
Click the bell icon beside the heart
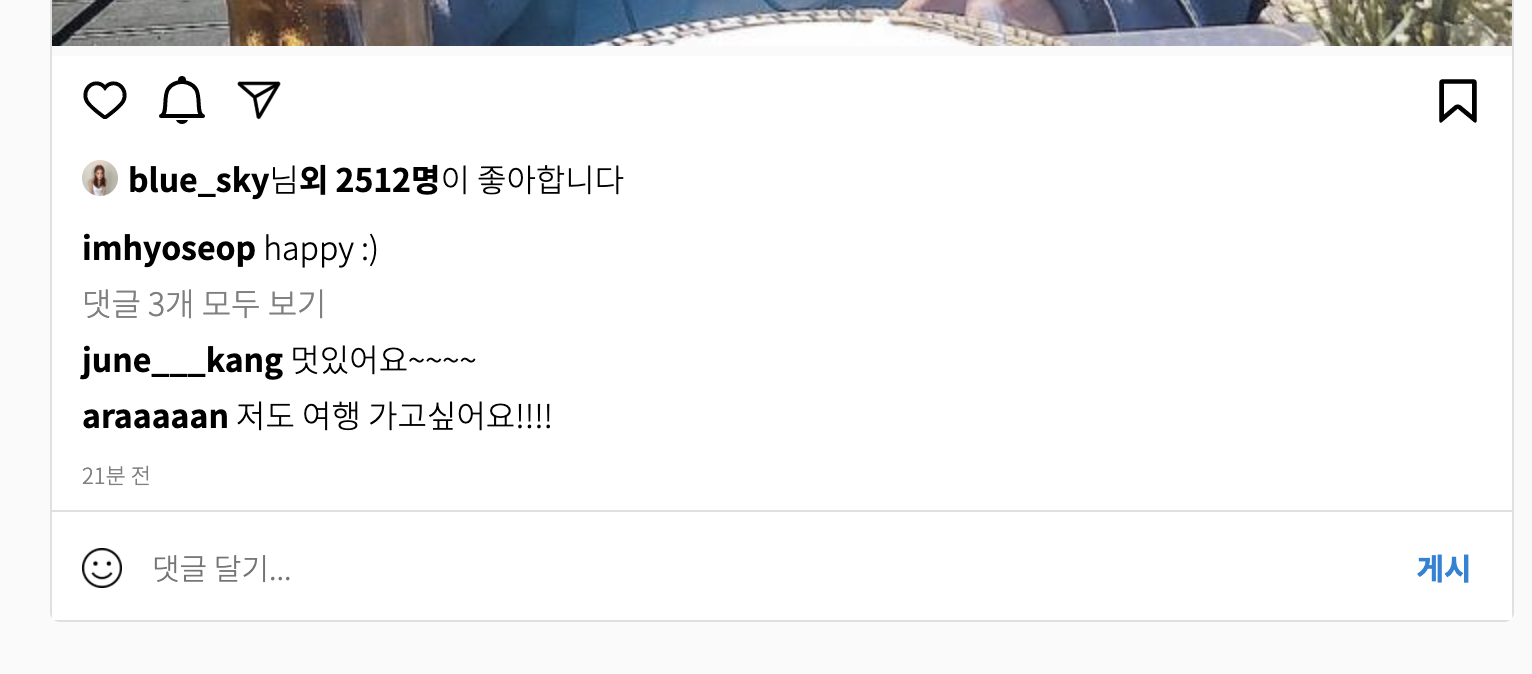[182, 101]
